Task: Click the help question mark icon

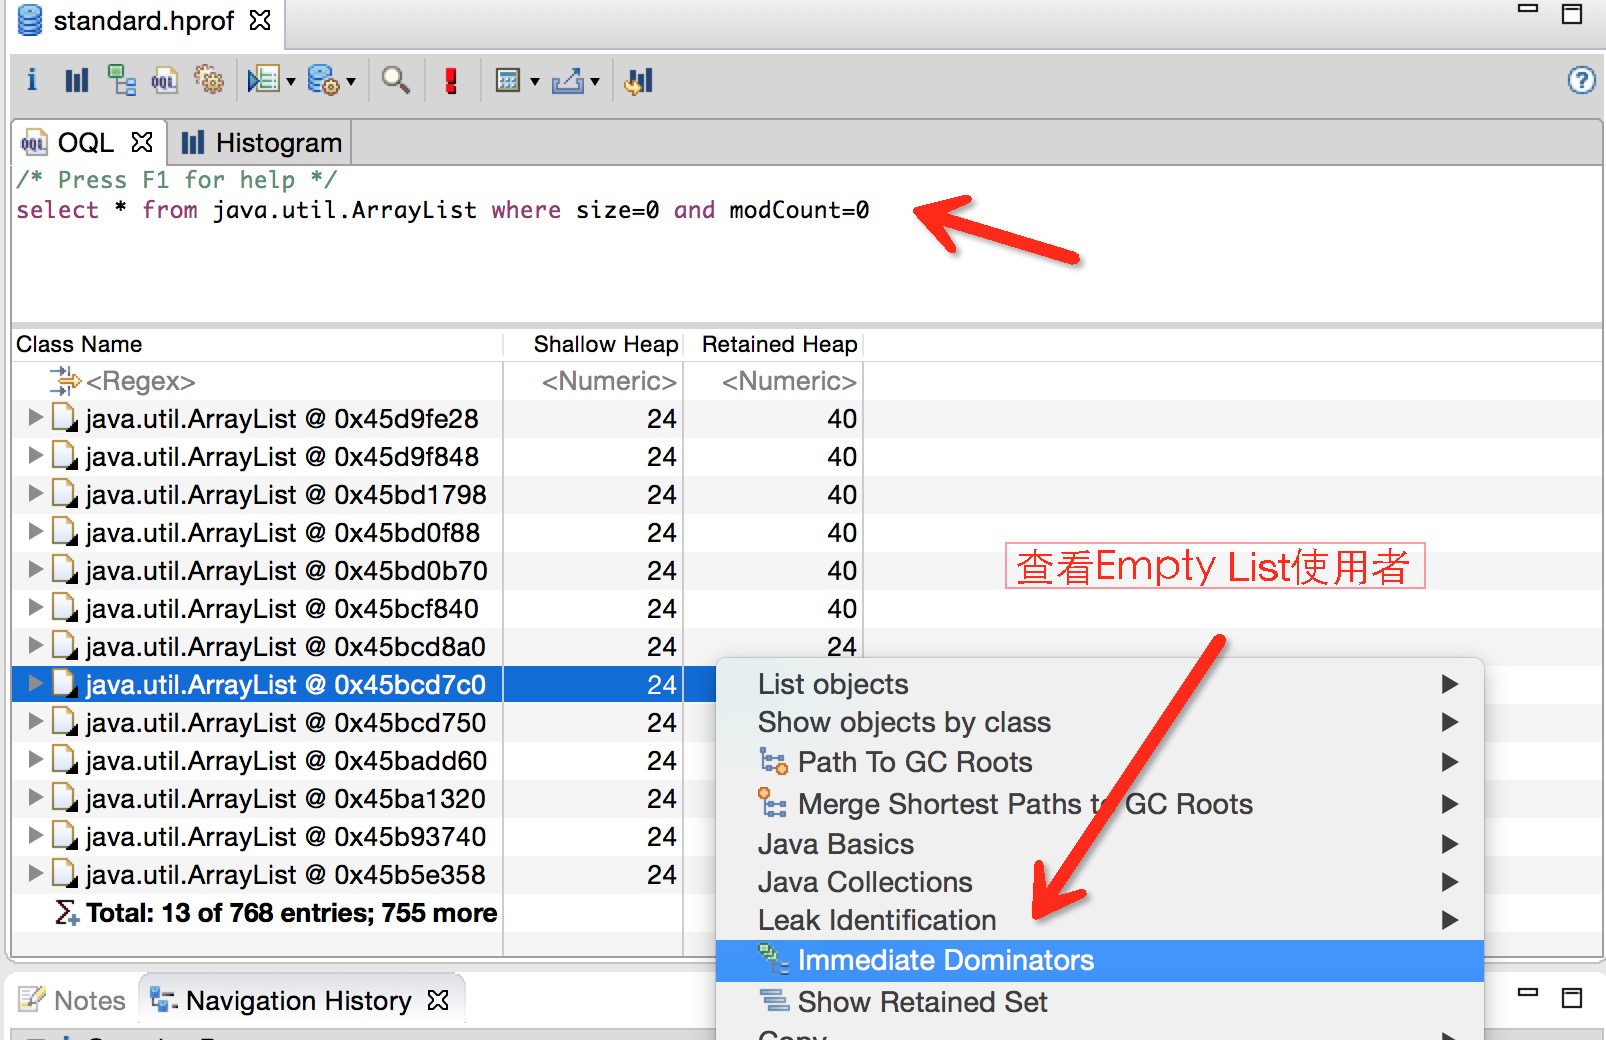Action: [x=1581, y=80]
